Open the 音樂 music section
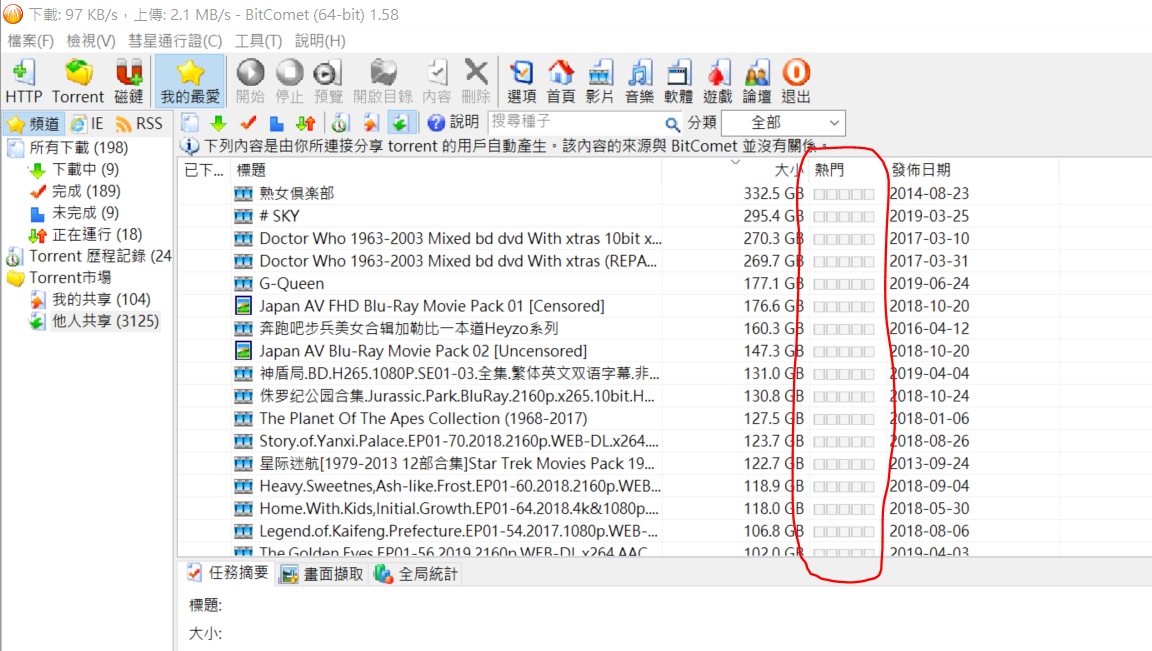1152x651 pixels. 639,81
